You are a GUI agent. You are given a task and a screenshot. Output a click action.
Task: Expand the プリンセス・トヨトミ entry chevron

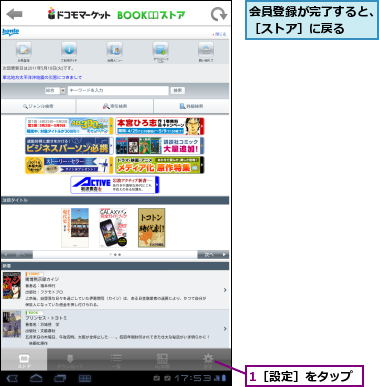(225, 329)
